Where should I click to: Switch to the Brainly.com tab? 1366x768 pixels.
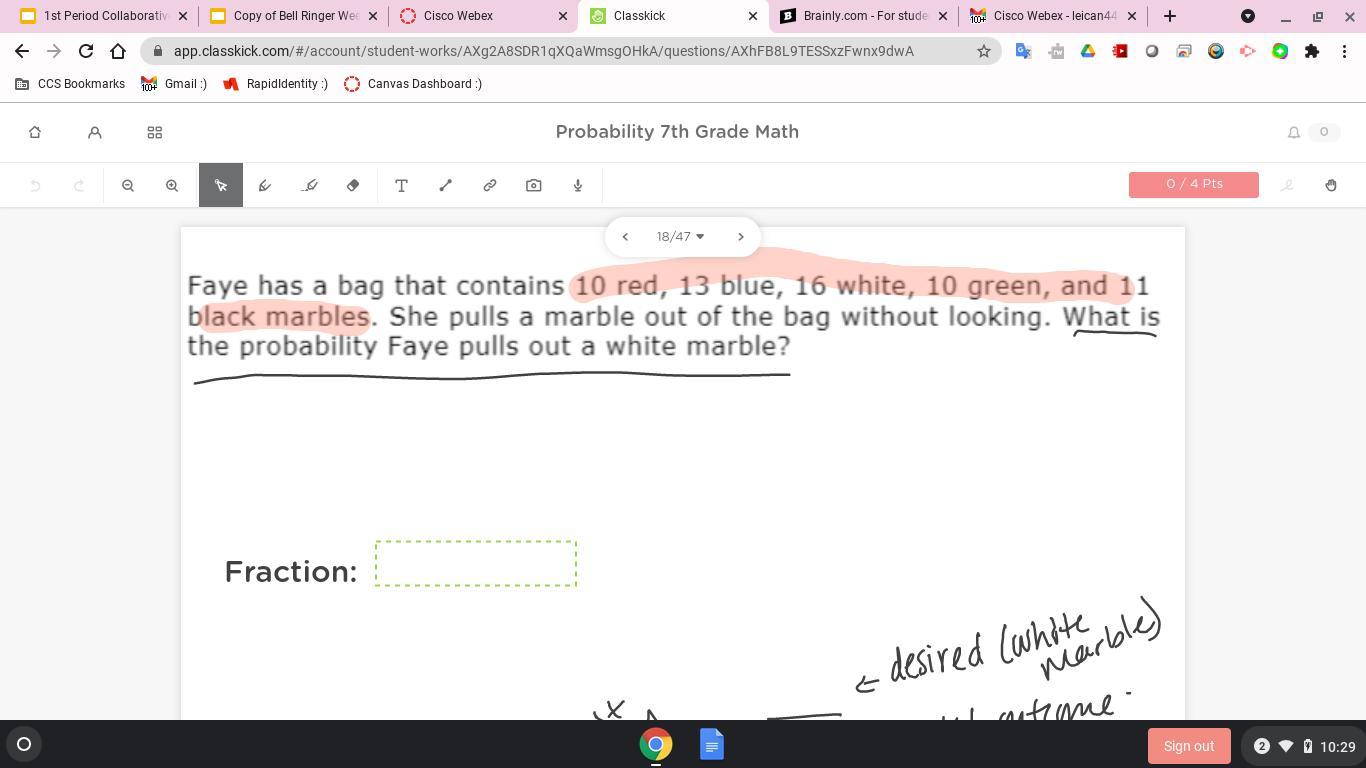[x=864, y=16]
